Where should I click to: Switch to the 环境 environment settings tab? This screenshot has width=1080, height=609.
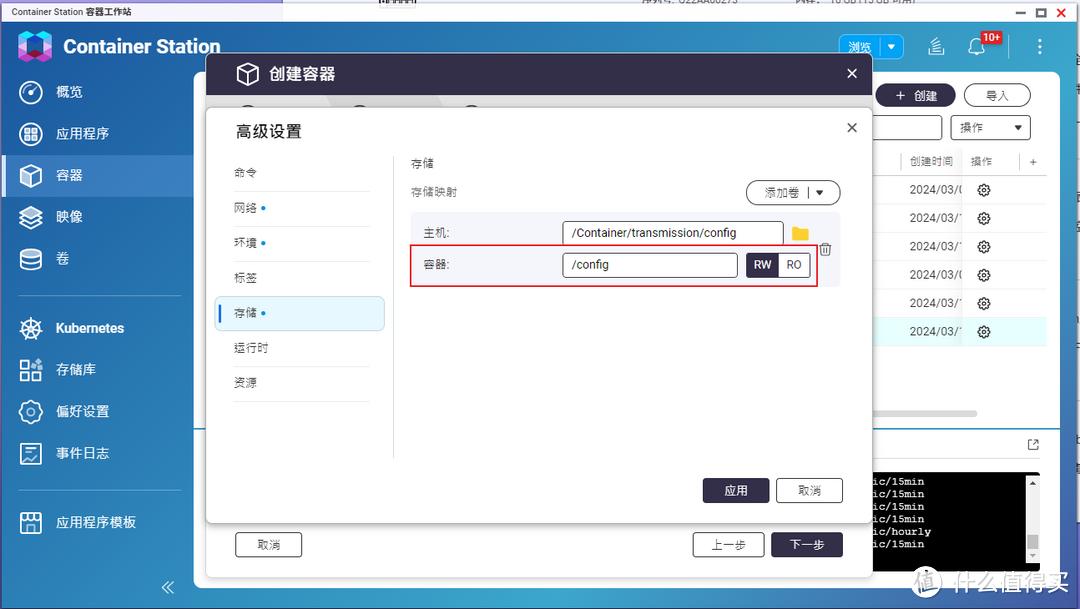pyautogui.click(x=302, y=243)
